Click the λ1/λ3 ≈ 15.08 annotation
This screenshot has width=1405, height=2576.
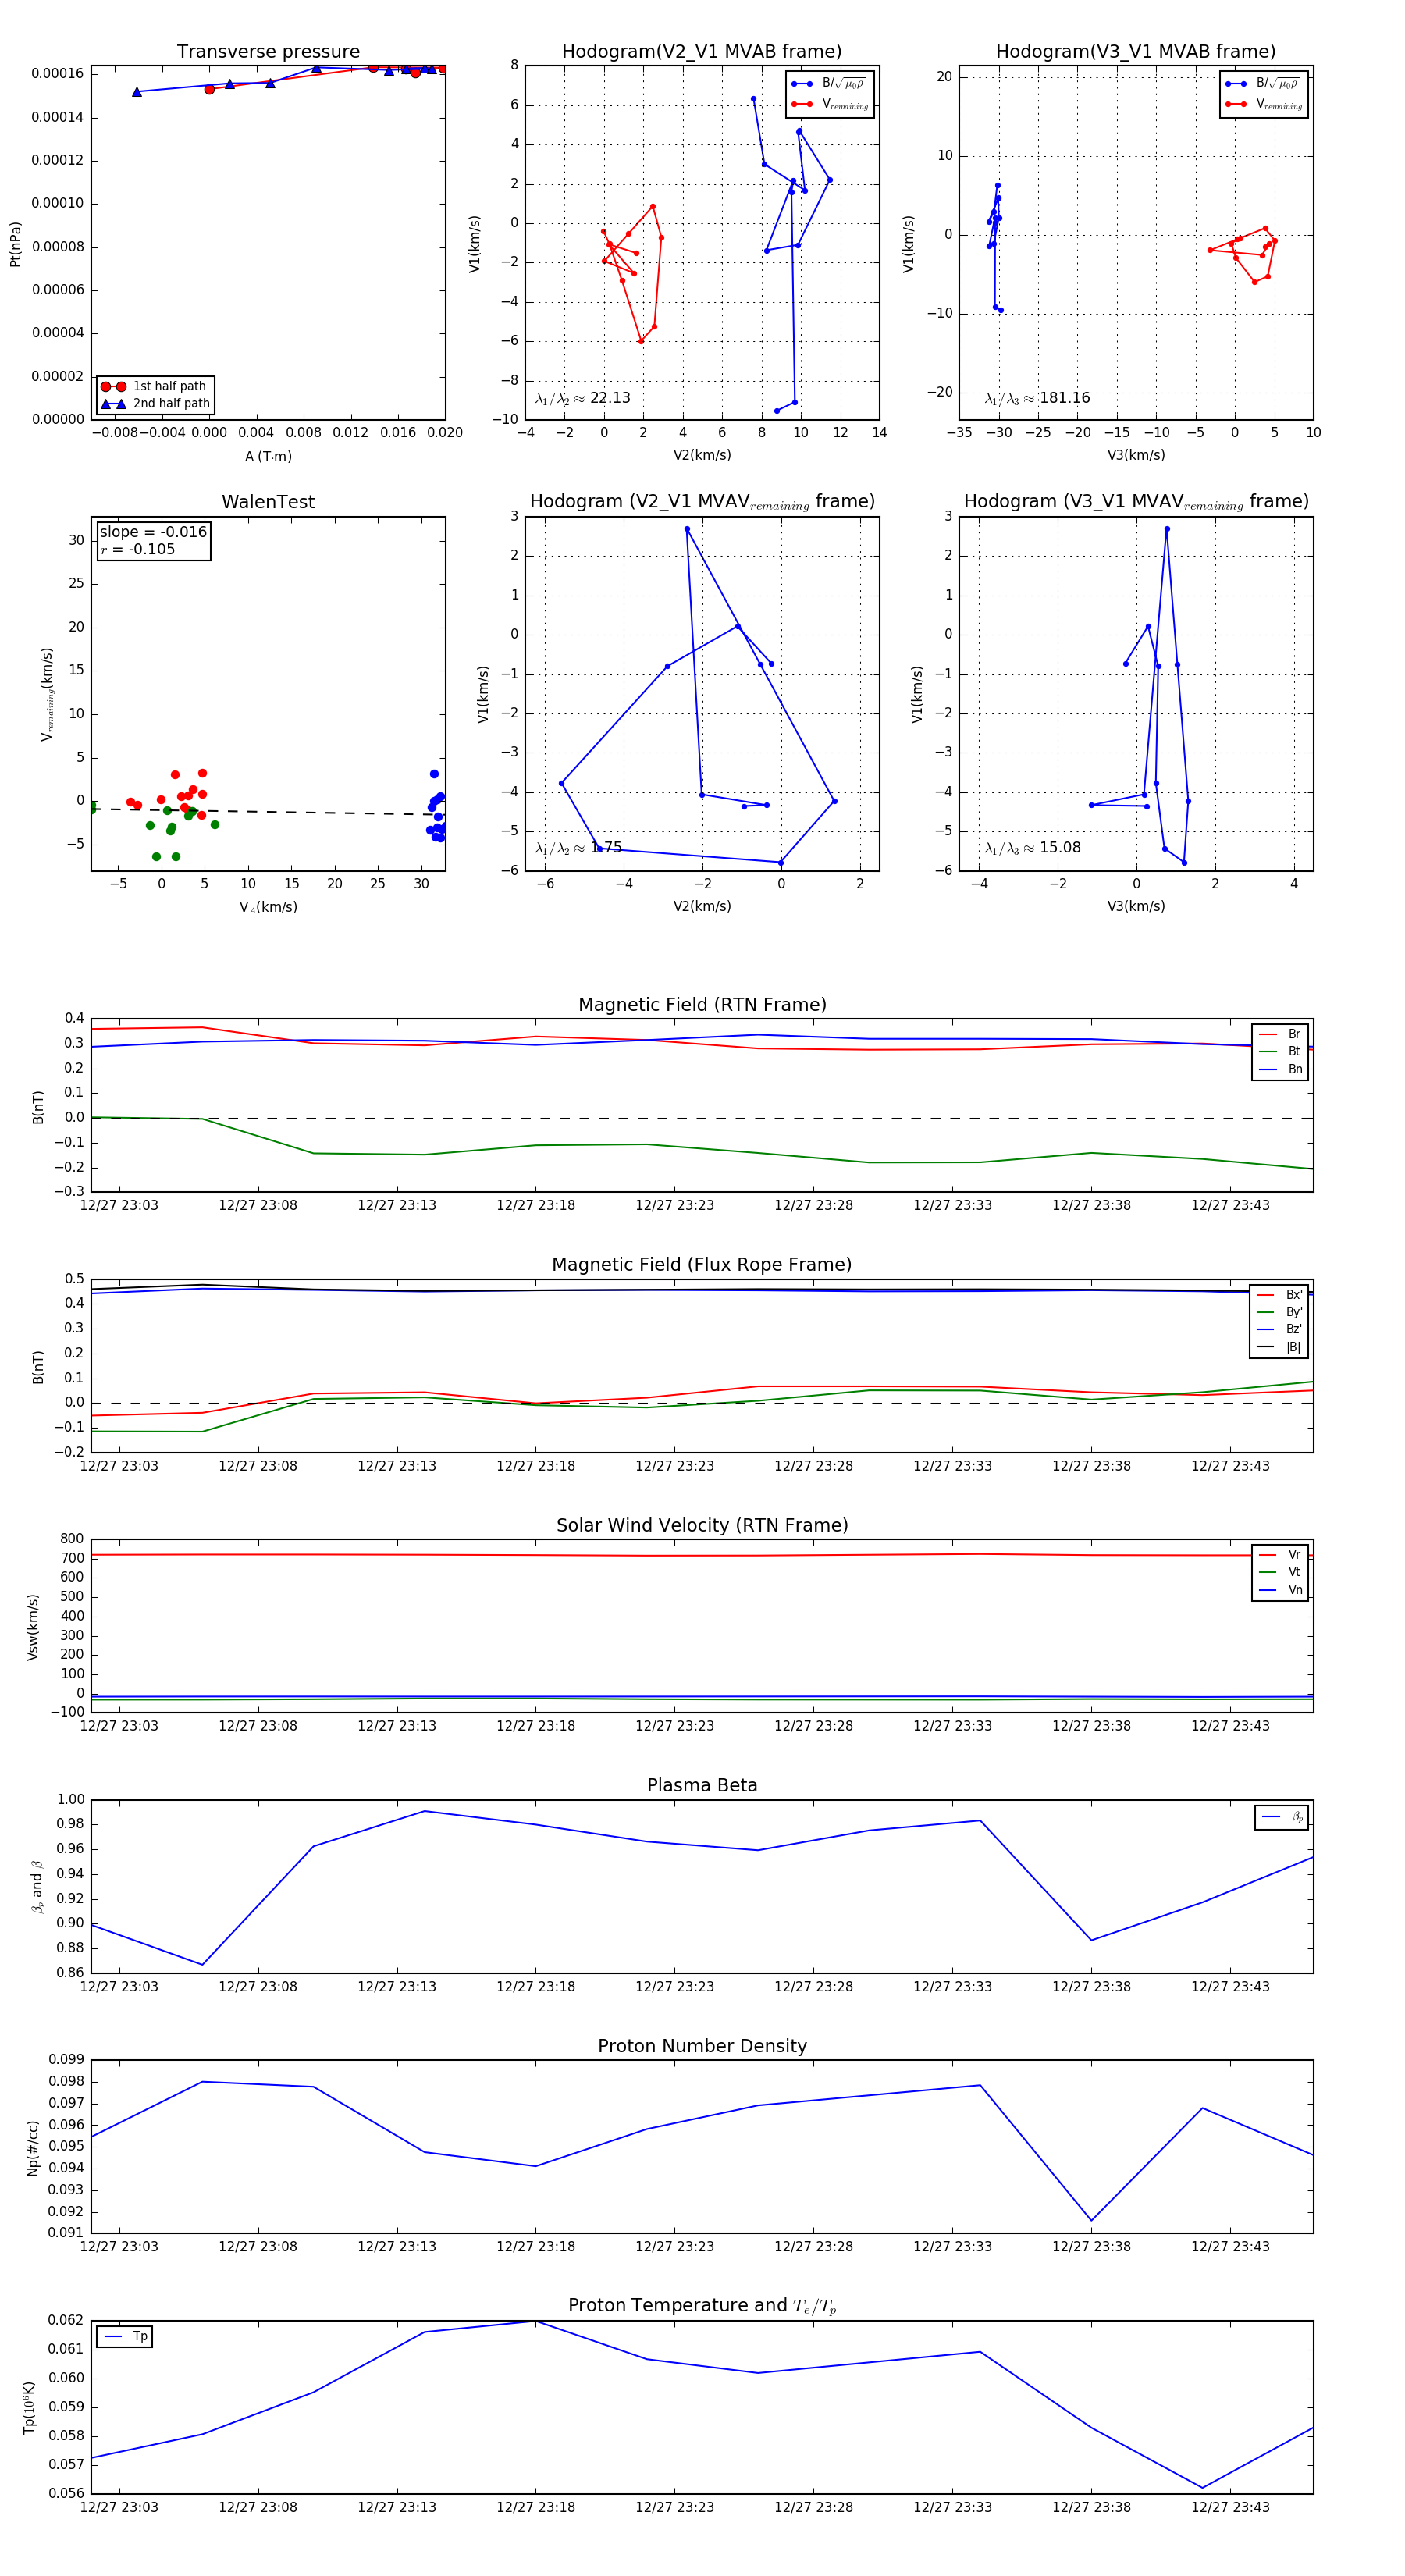1033,848
